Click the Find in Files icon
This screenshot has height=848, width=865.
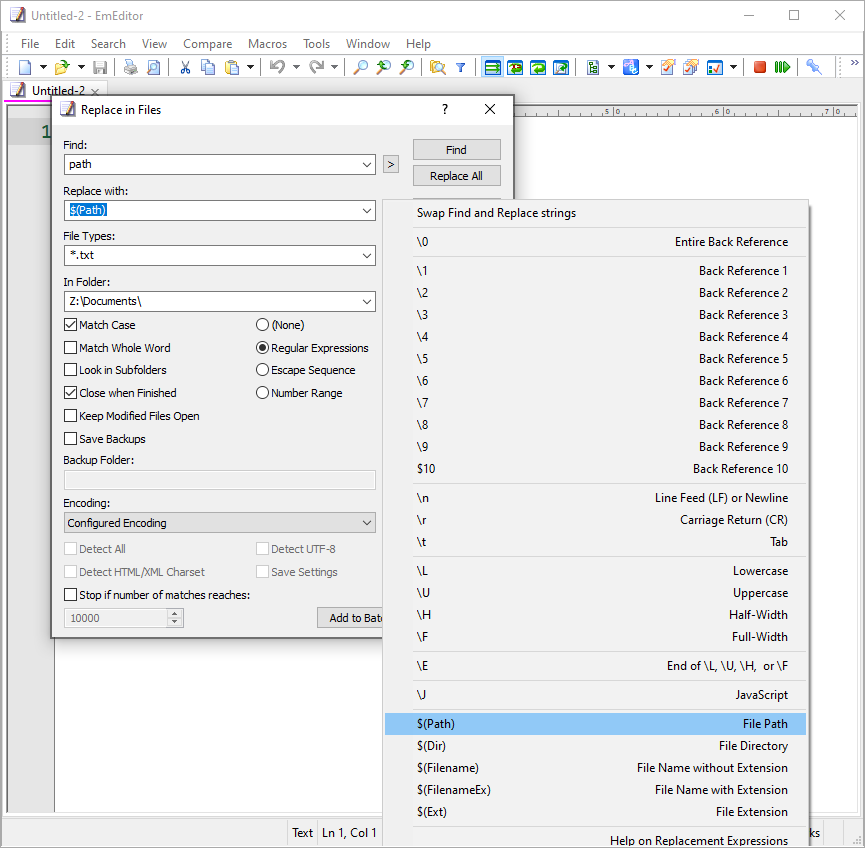[x=437, y=67]
